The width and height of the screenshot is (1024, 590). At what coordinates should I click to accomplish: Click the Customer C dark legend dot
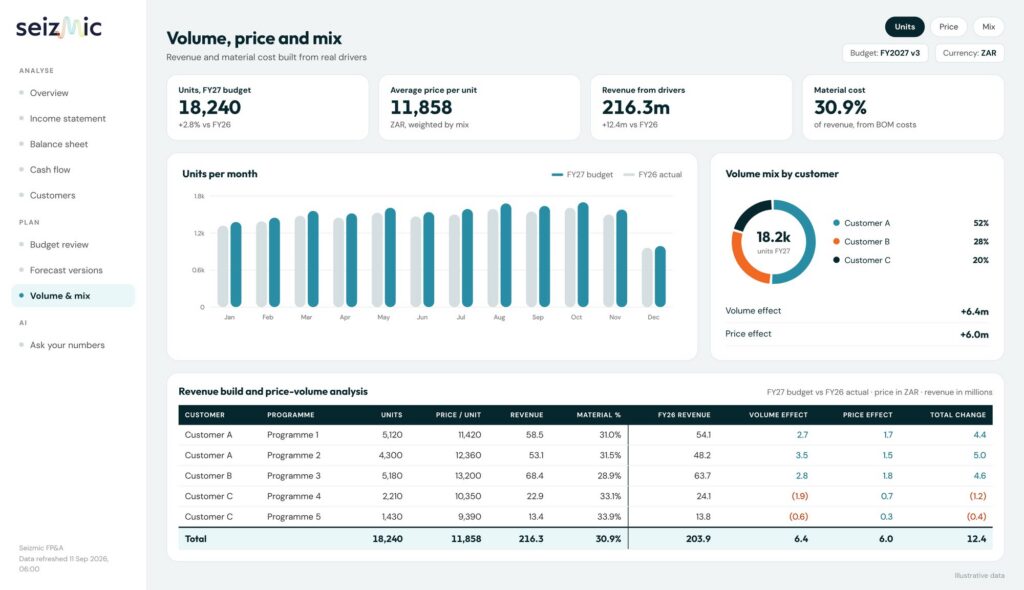pyautogui.click(x=836, y=260)
